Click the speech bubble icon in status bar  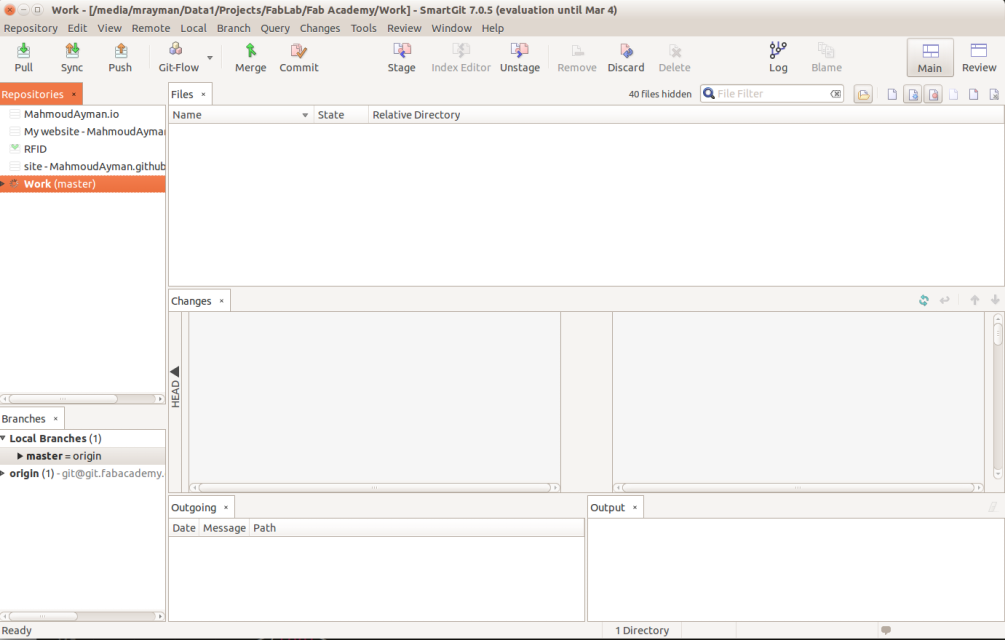click(x=886, y=630)
